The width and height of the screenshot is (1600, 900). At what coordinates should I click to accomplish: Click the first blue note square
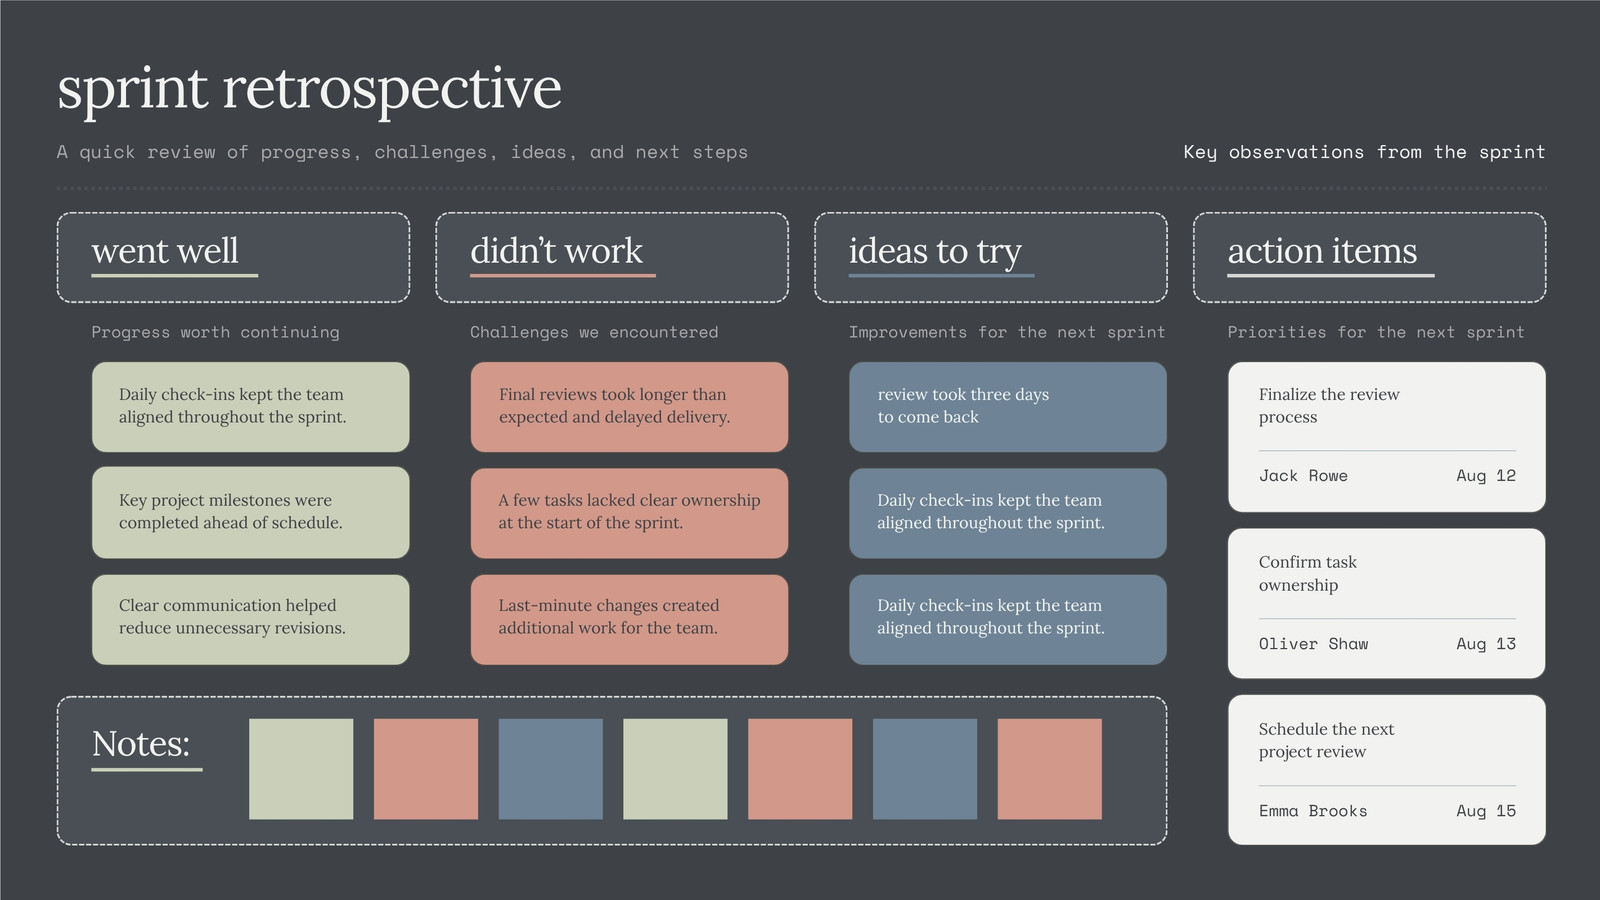point(551,769)
